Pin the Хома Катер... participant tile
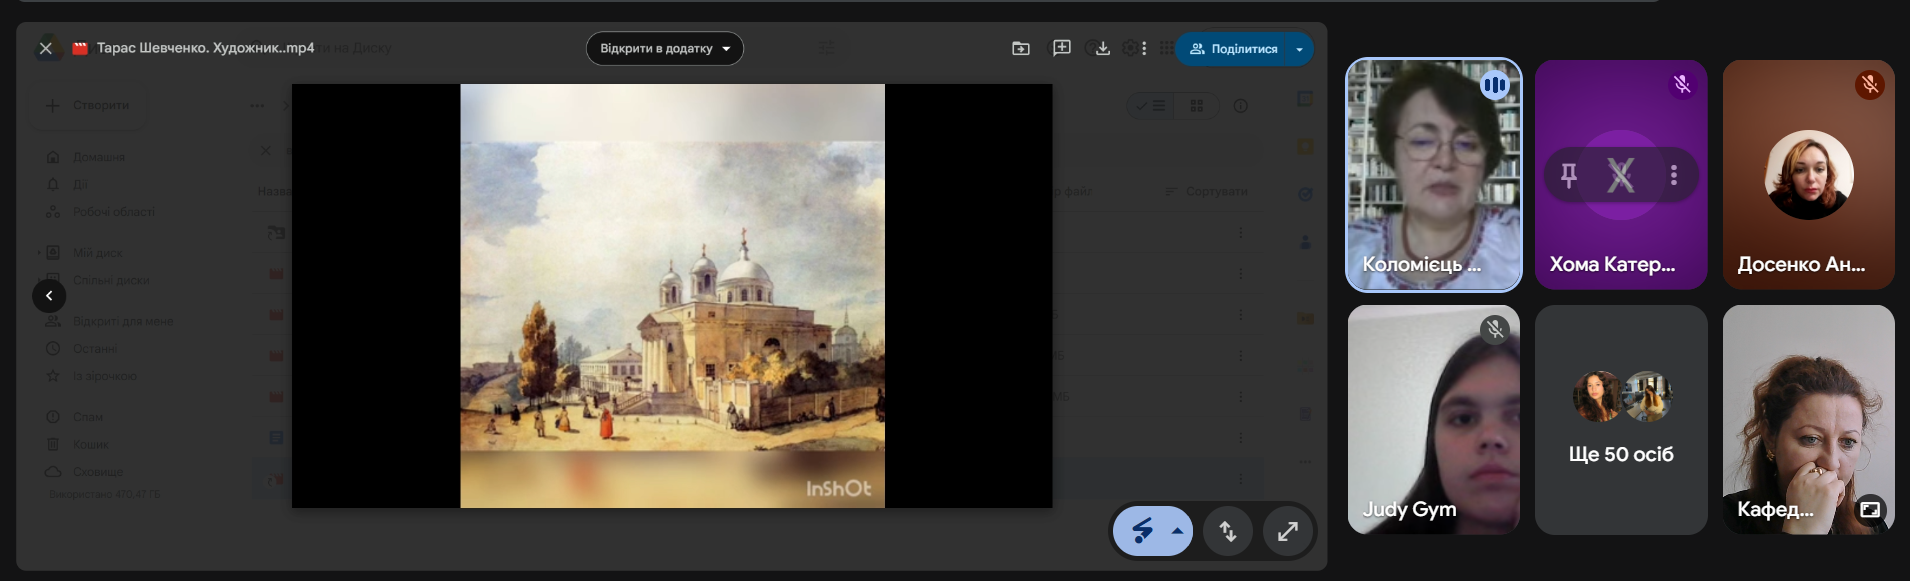Screen dimensions: 1910x581 click(x=1569, y=176)
